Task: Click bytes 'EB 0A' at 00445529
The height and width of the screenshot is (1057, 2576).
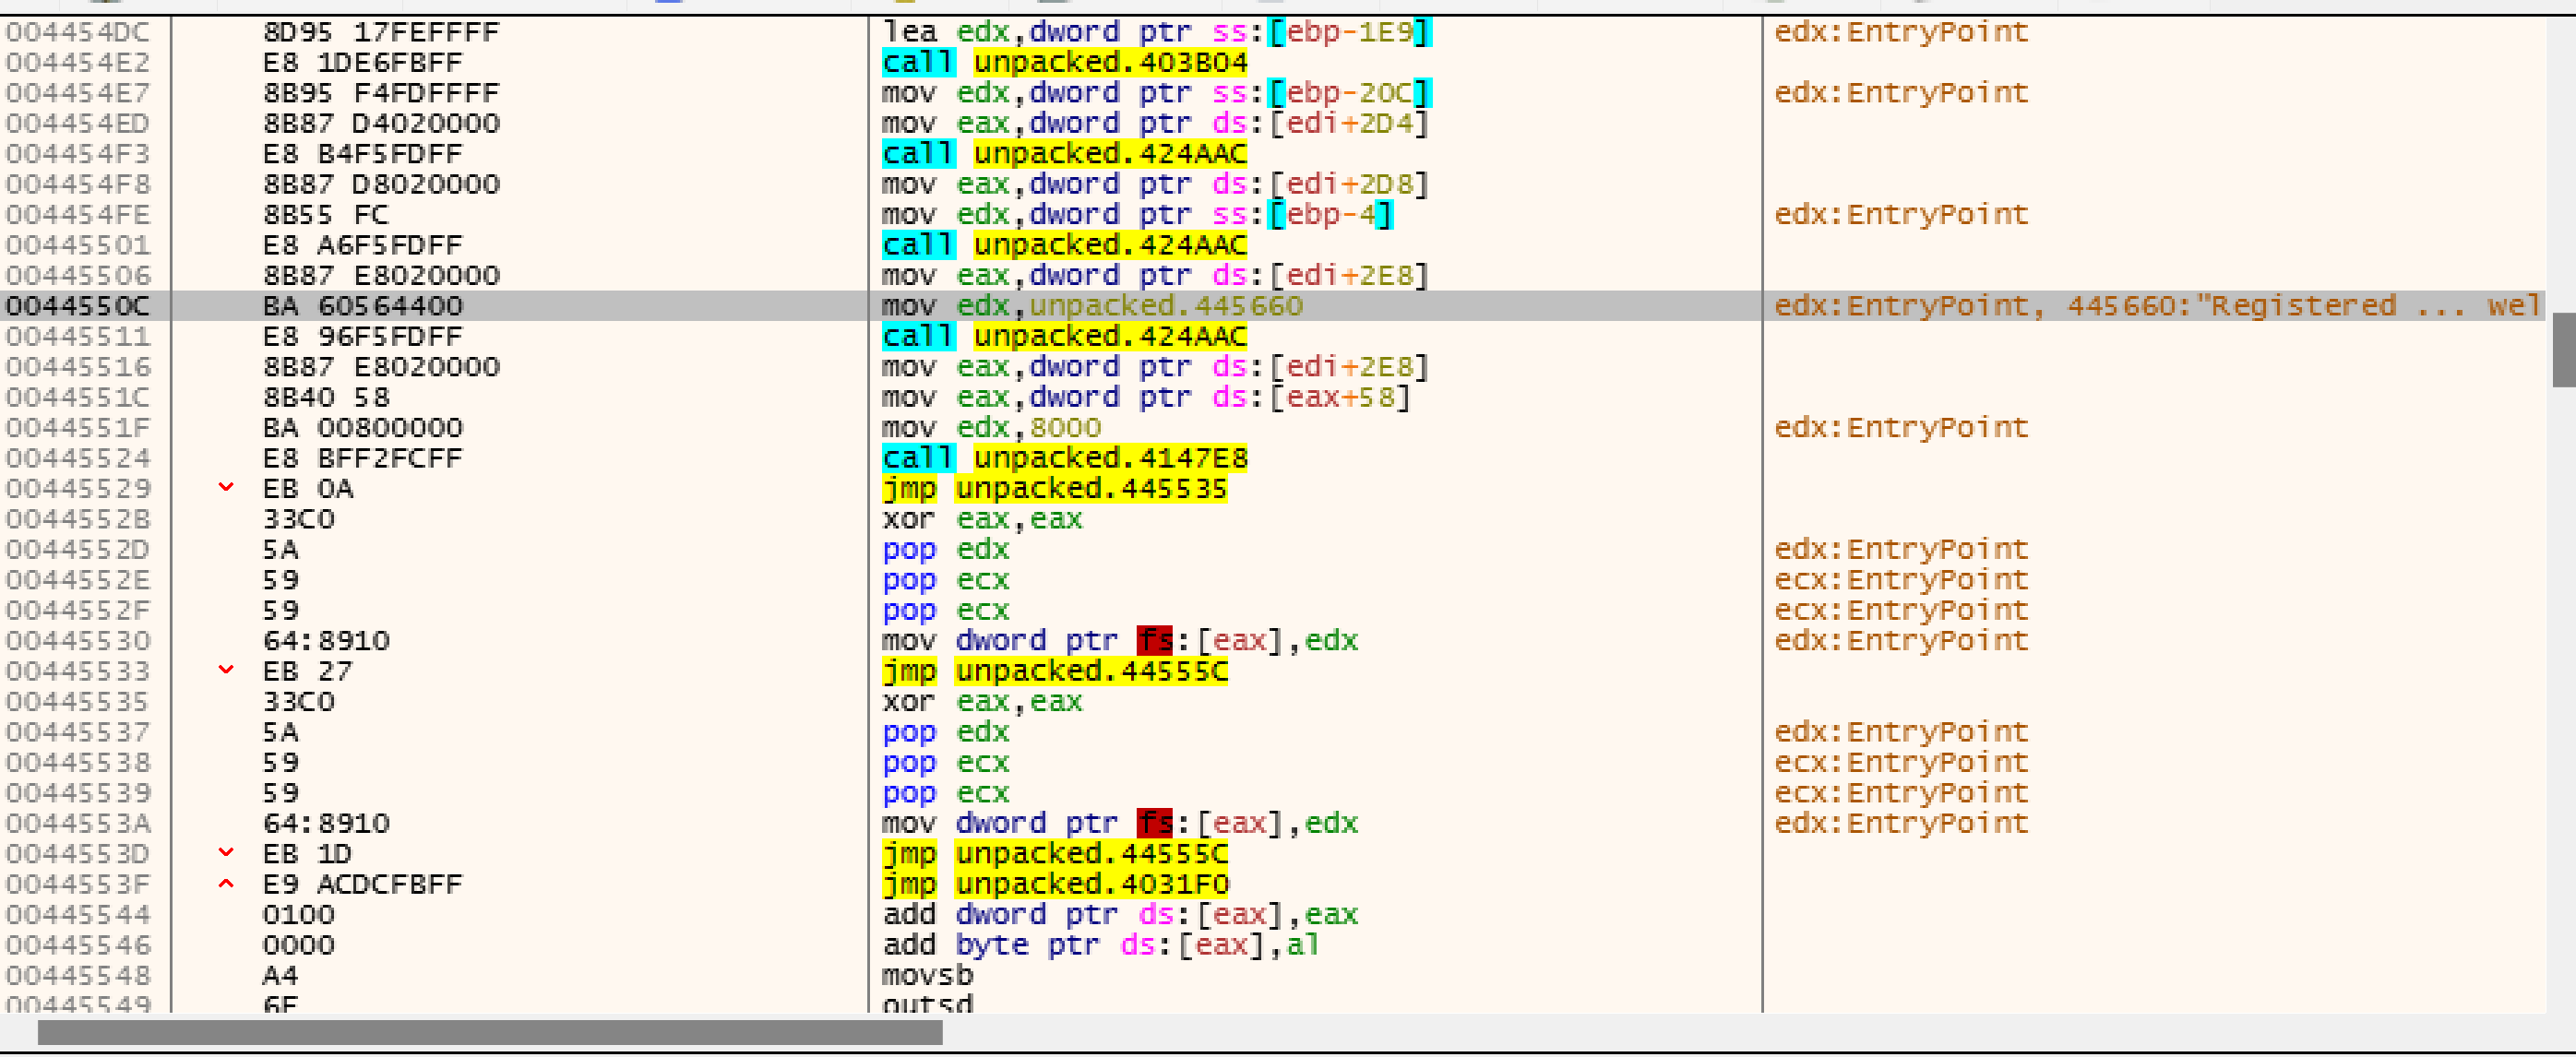Action: [307, 489]
